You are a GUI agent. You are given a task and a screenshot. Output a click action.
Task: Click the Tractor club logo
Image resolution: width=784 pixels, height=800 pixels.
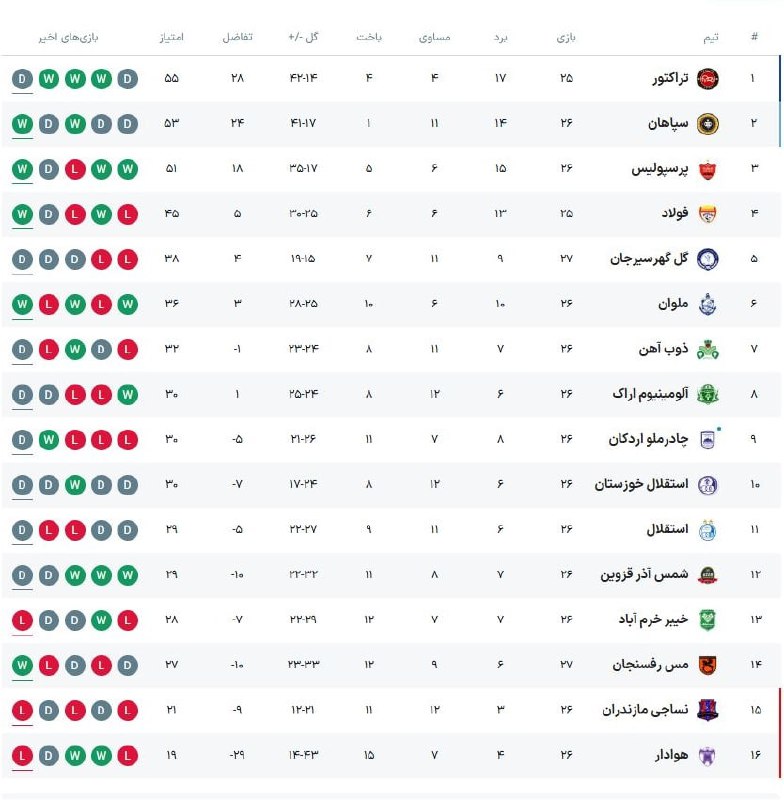[x=707, y=78]
